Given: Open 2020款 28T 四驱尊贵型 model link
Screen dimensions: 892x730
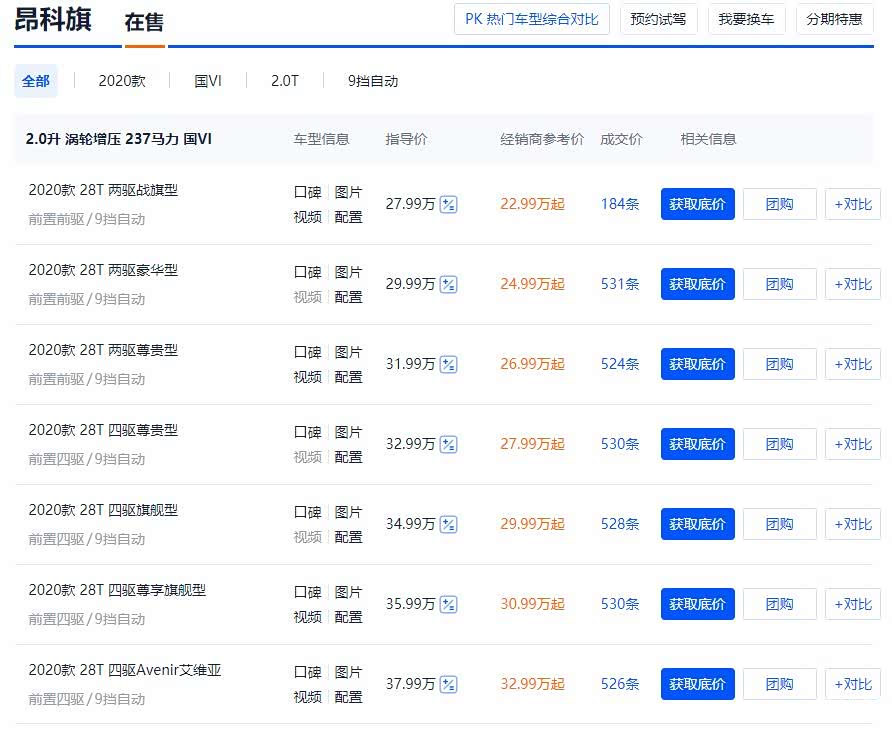Looking at the screenshot, I should click(103, 430).
